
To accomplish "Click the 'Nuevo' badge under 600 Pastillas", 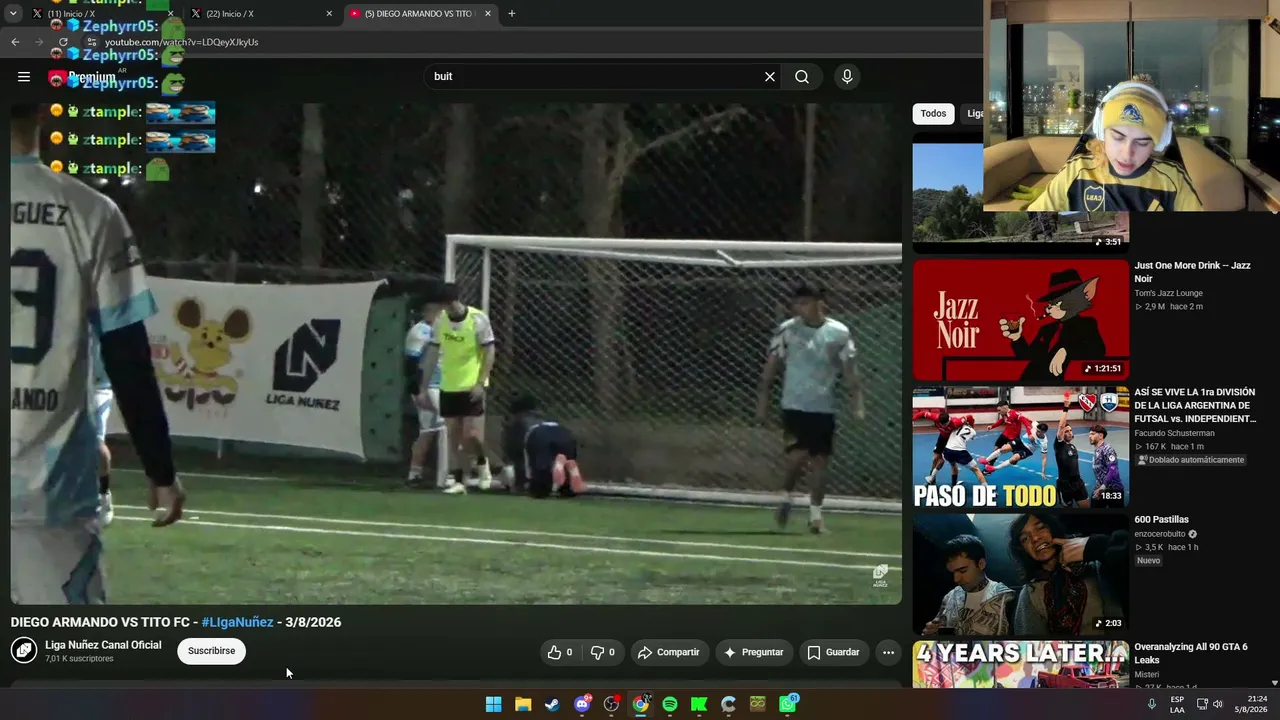I will pos(1148,561).
